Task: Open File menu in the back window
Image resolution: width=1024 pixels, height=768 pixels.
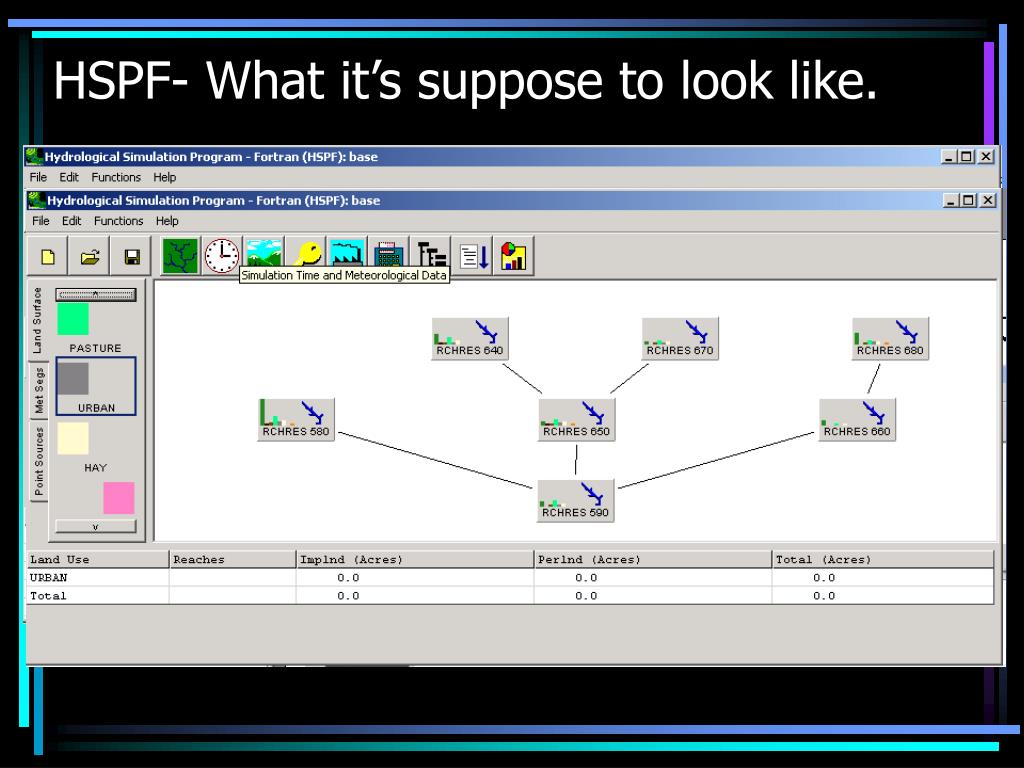Action: 38,177
